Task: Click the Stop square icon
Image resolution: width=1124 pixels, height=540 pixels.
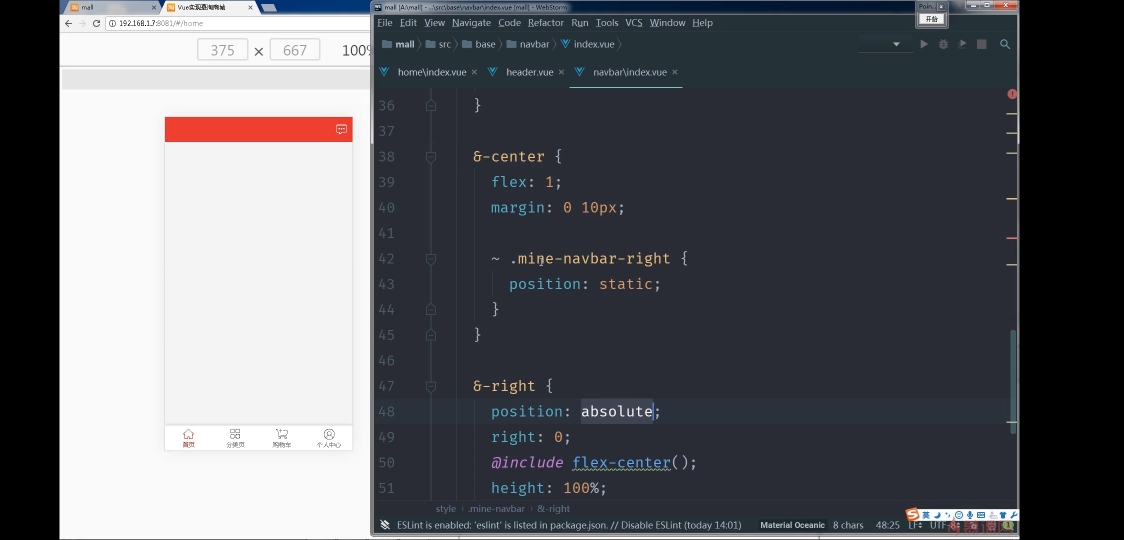Action: tap(981, 44)
